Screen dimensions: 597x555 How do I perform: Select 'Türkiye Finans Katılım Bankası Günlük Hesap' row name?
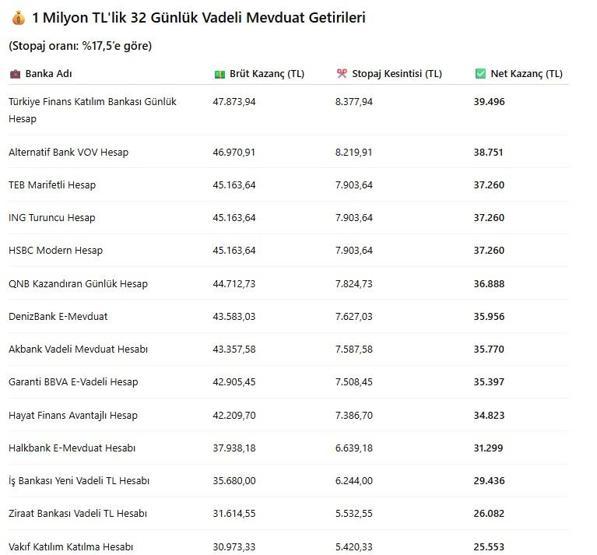93,110
